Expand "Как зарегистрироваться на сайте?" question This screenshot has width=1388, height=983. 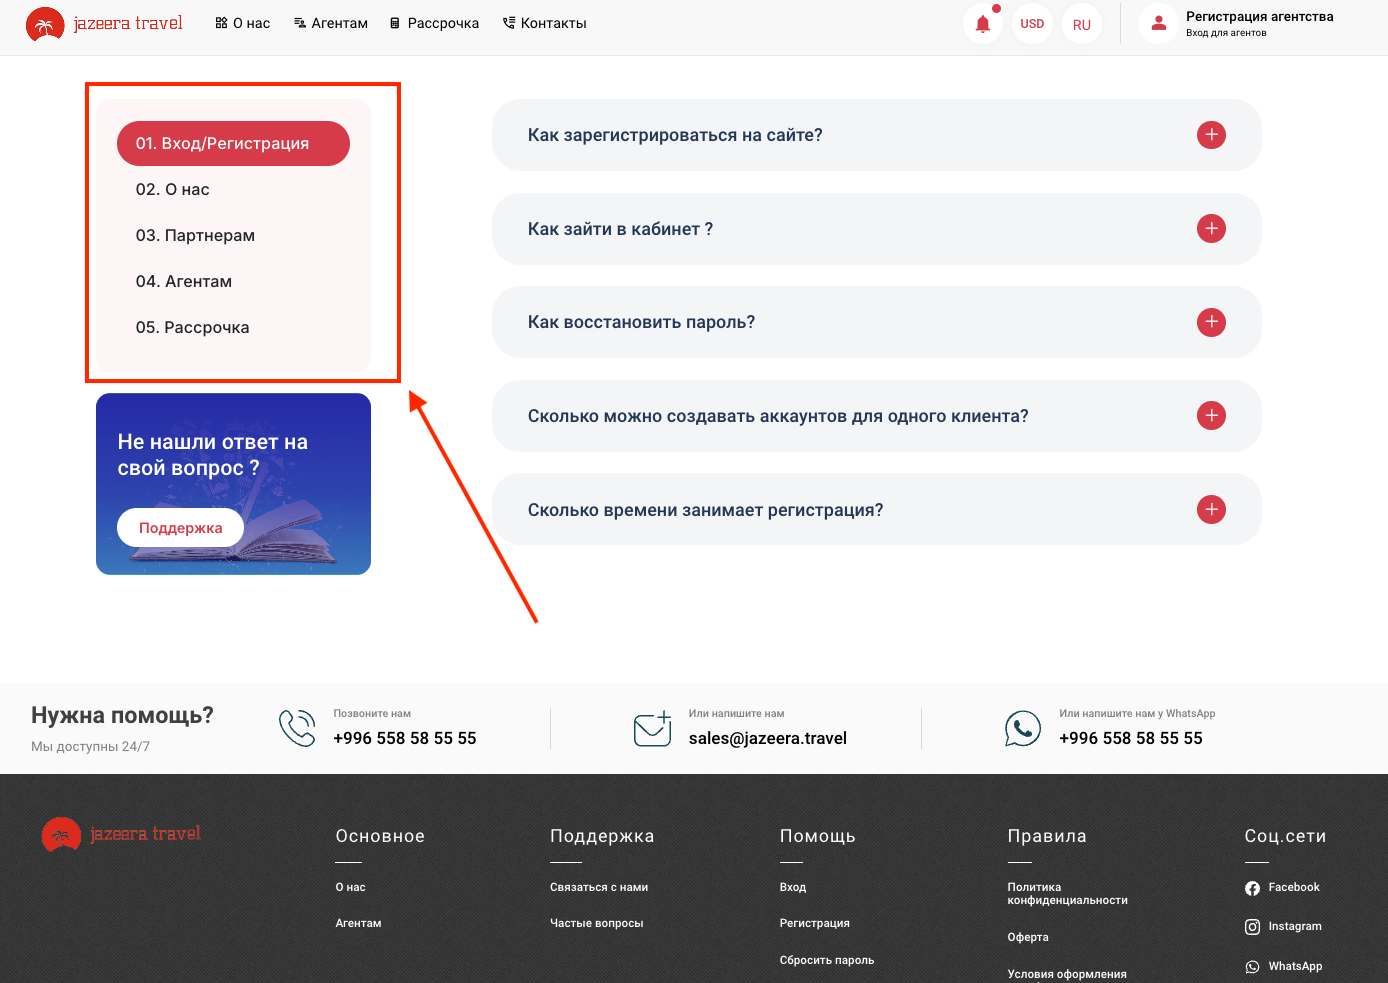point(1211,135)
